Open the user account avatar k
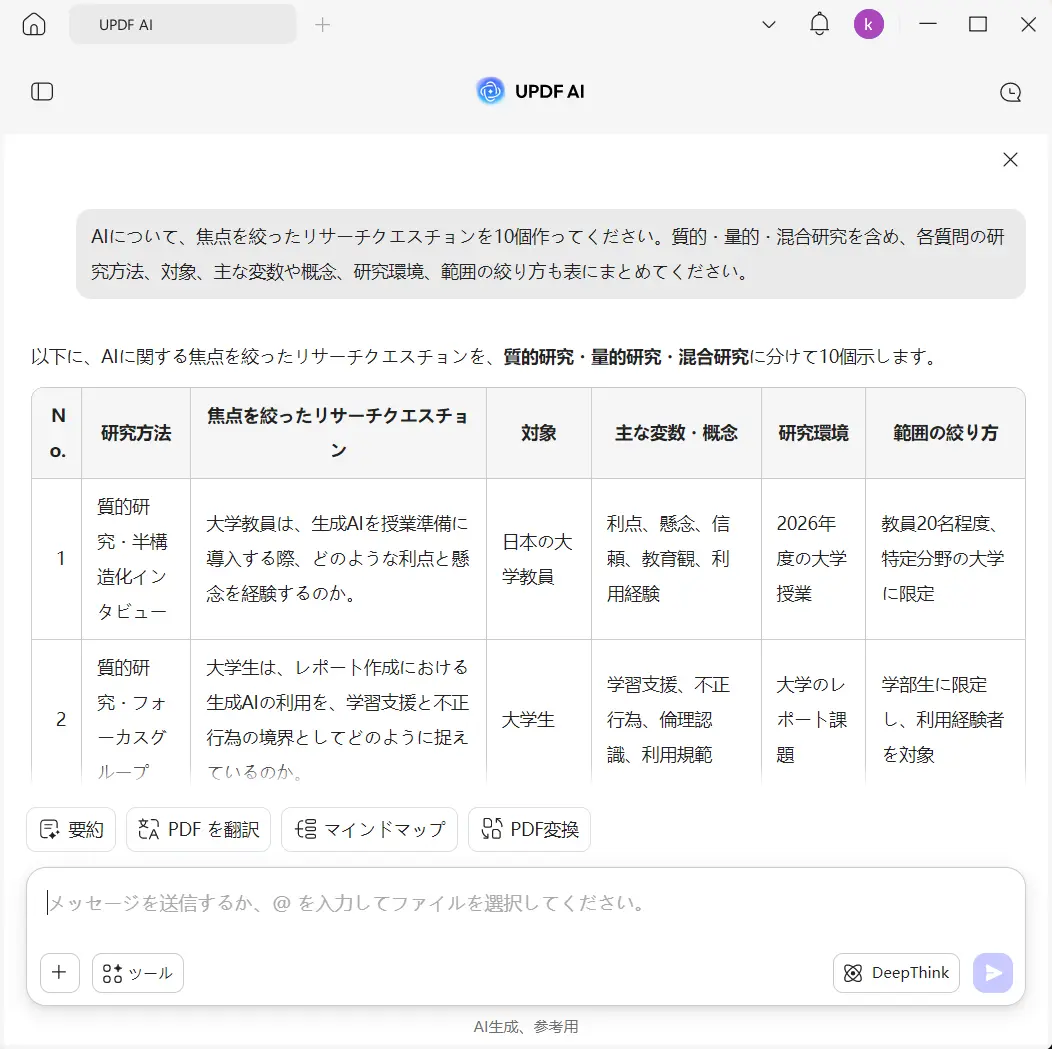 point(868,24)
